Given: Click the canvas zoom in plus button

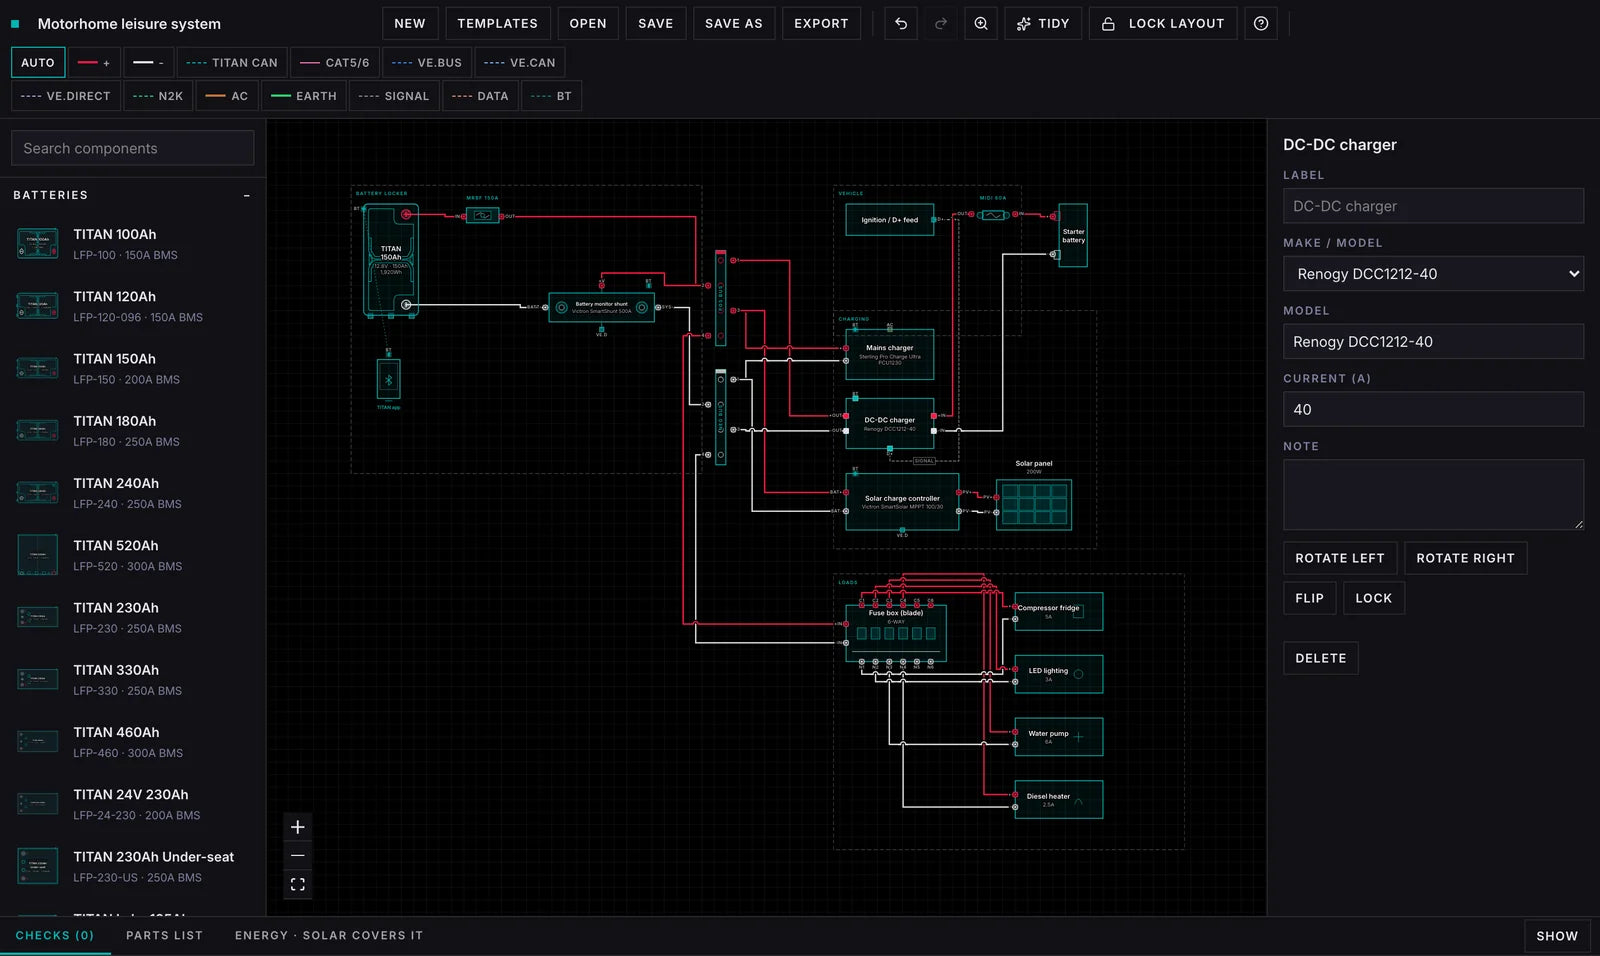Looking at the screenshot, I should pos(298,827).
